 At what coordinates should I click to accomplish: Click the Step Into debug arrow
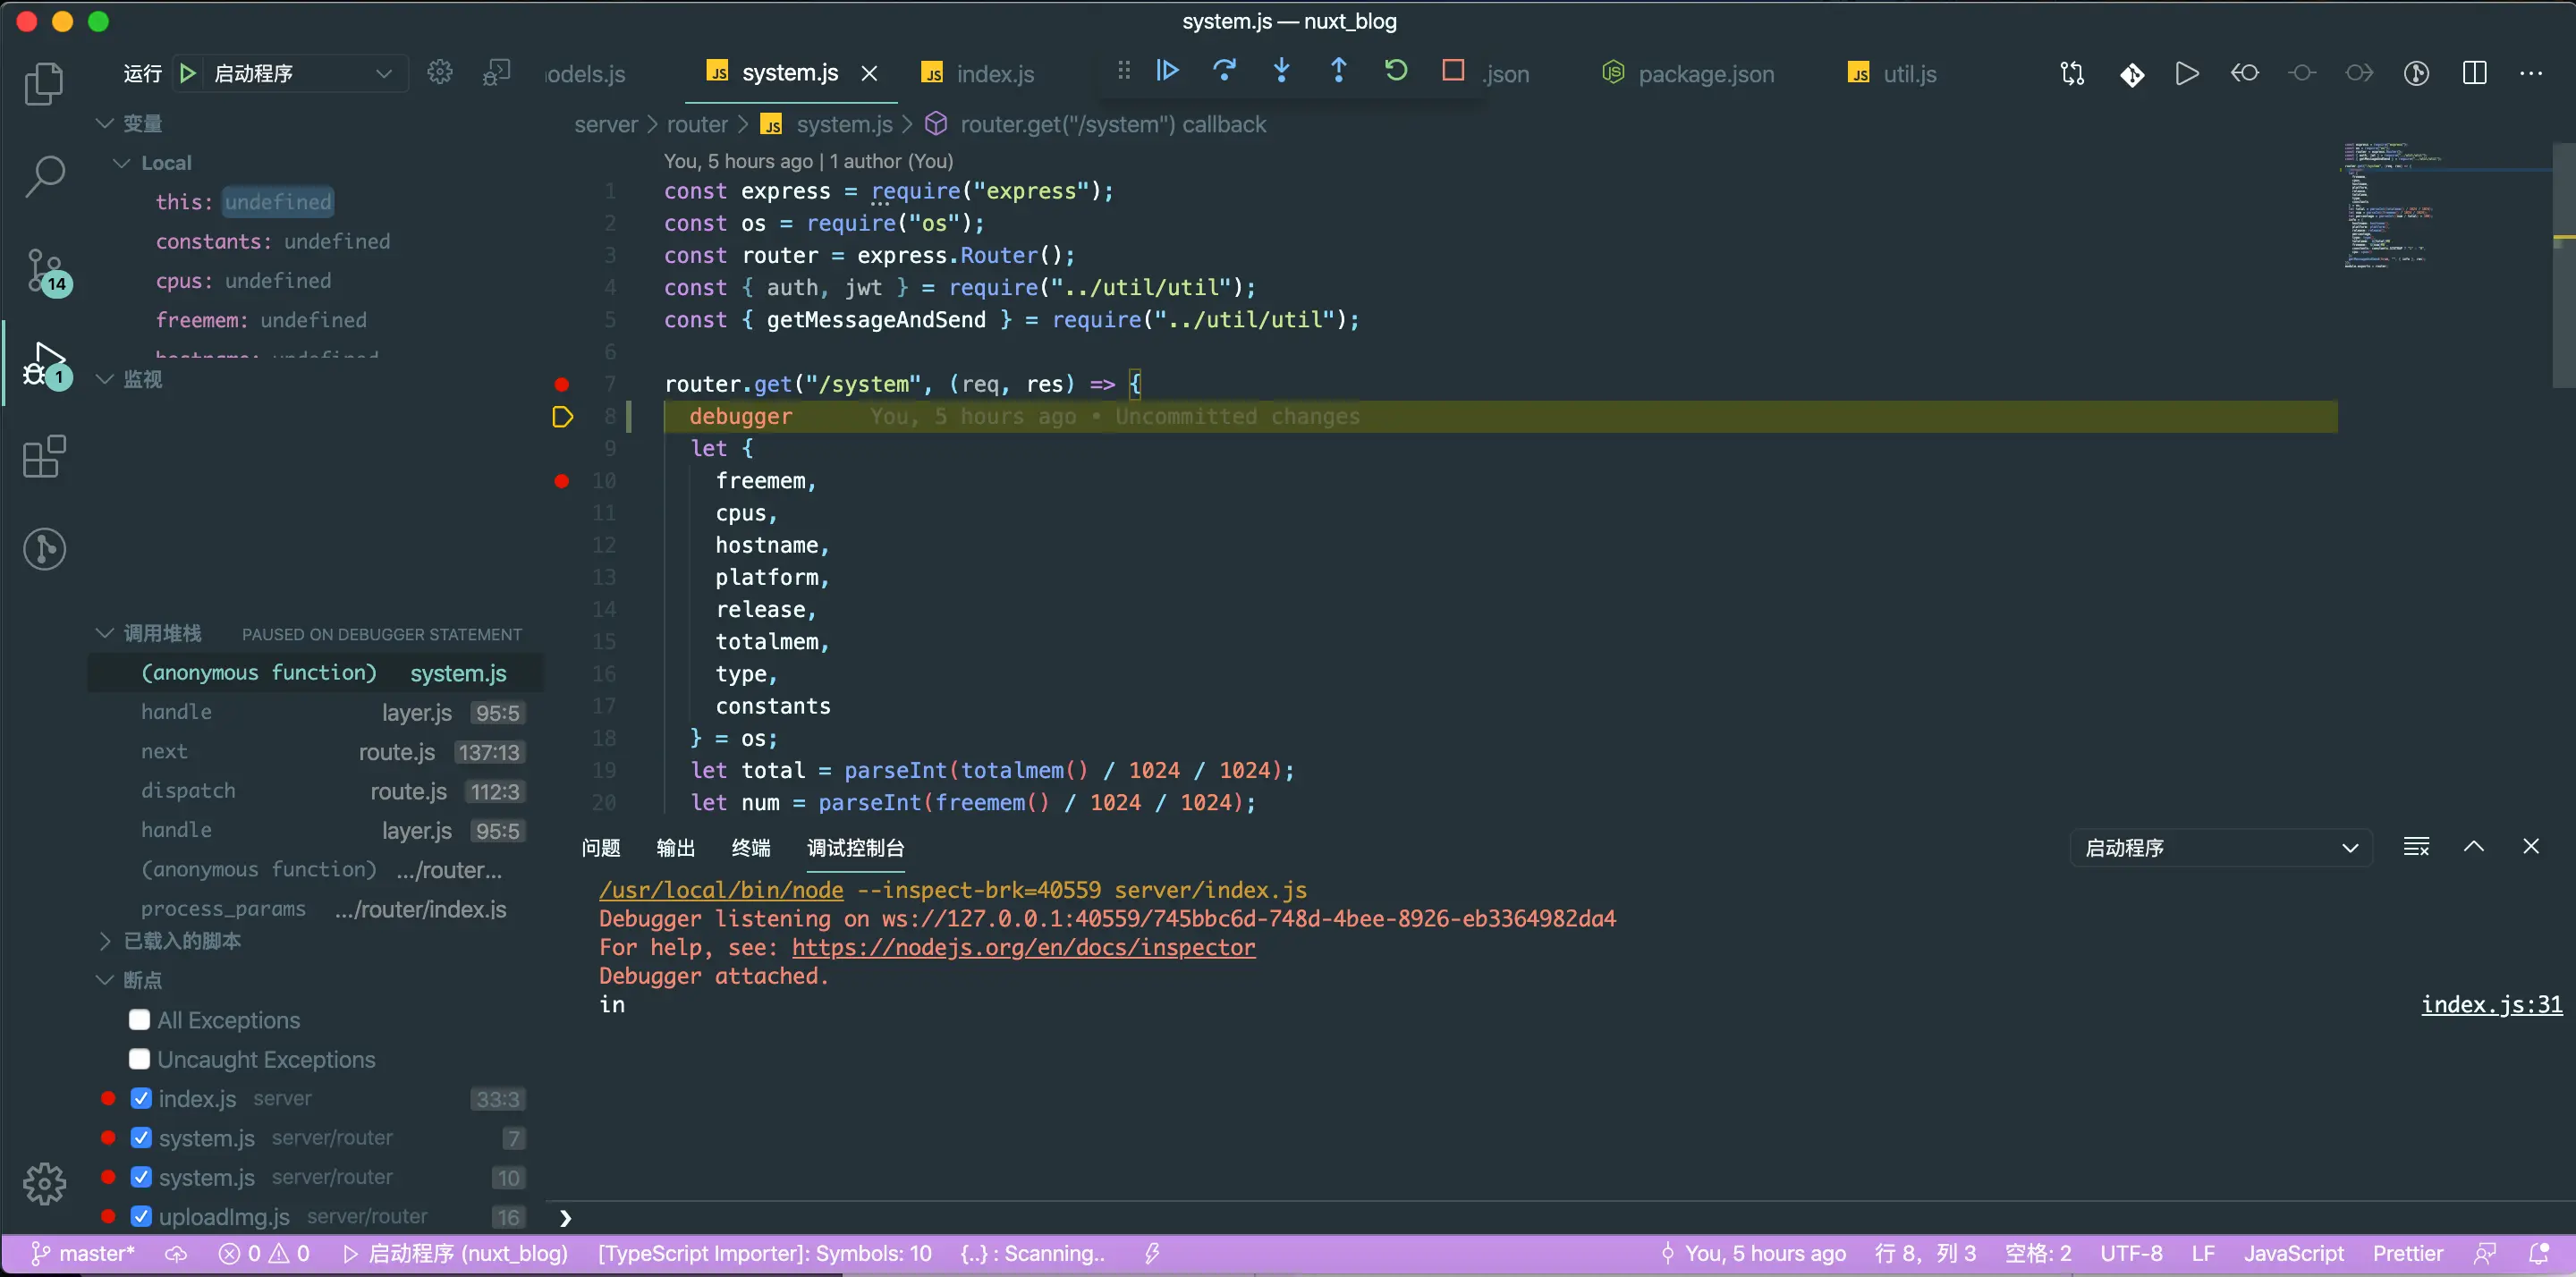pos(1281,71)
